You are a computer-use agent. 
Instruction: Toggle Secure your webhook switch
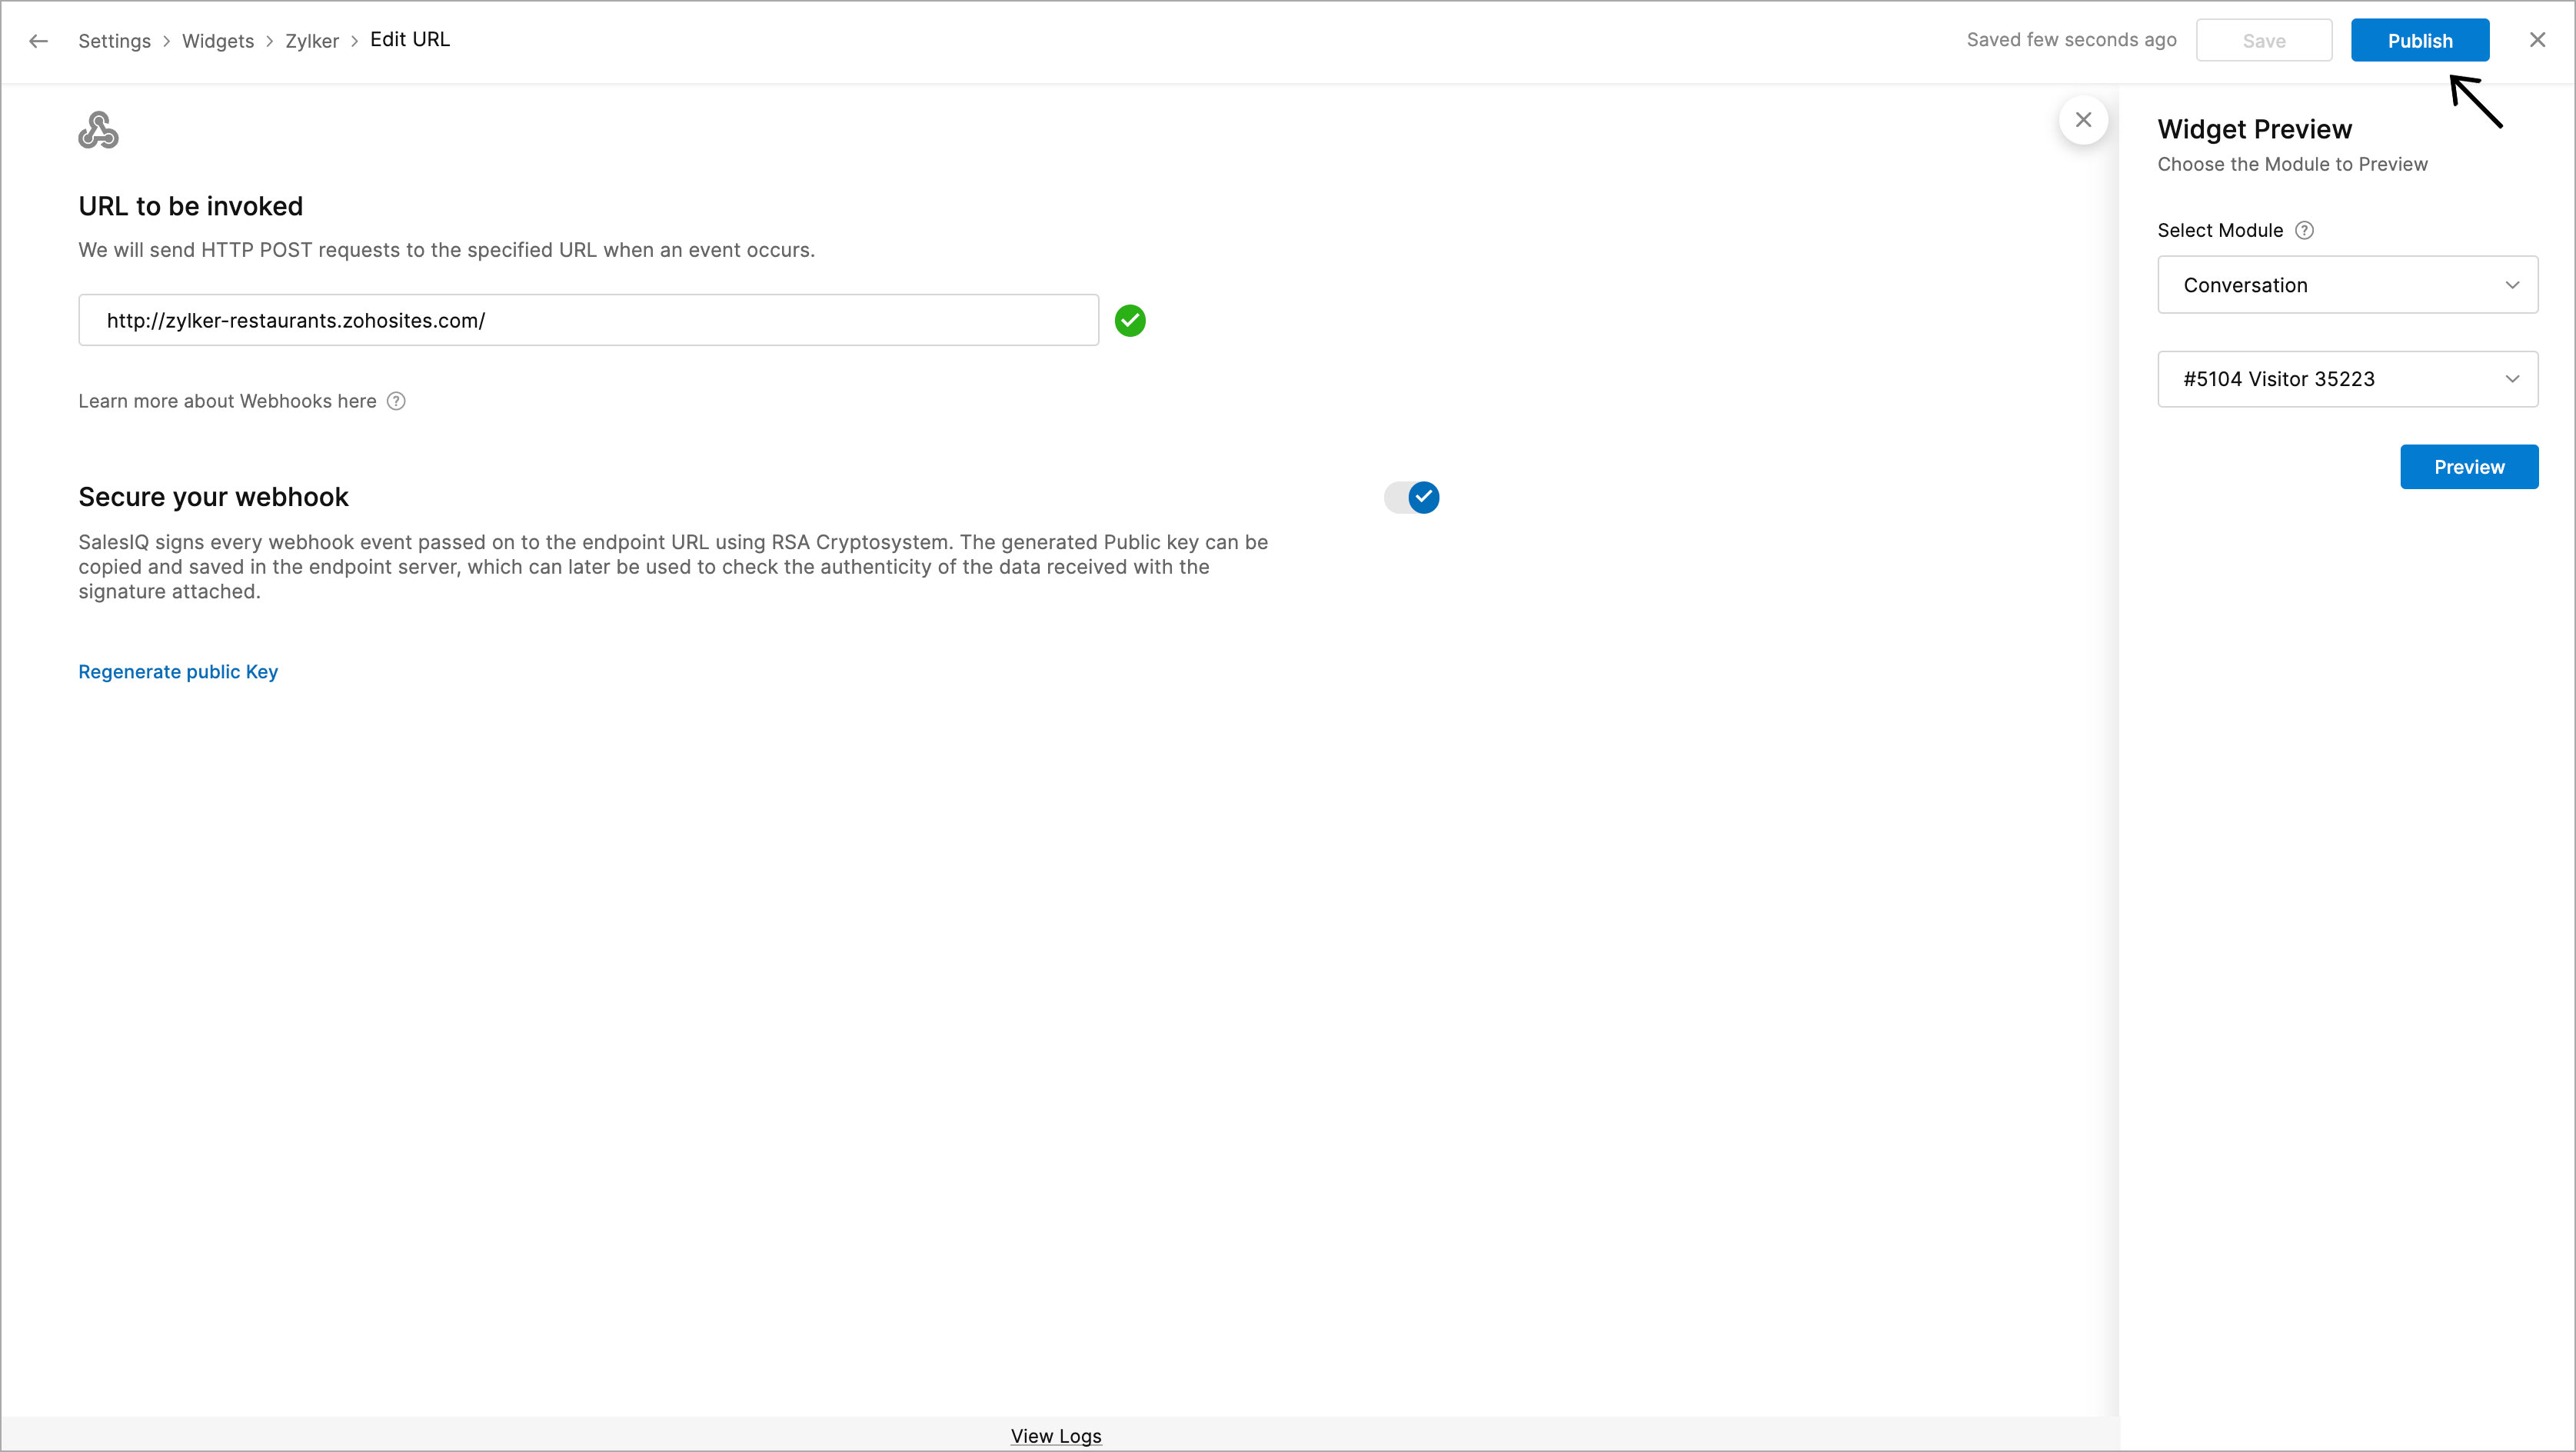pos(1411,497)
